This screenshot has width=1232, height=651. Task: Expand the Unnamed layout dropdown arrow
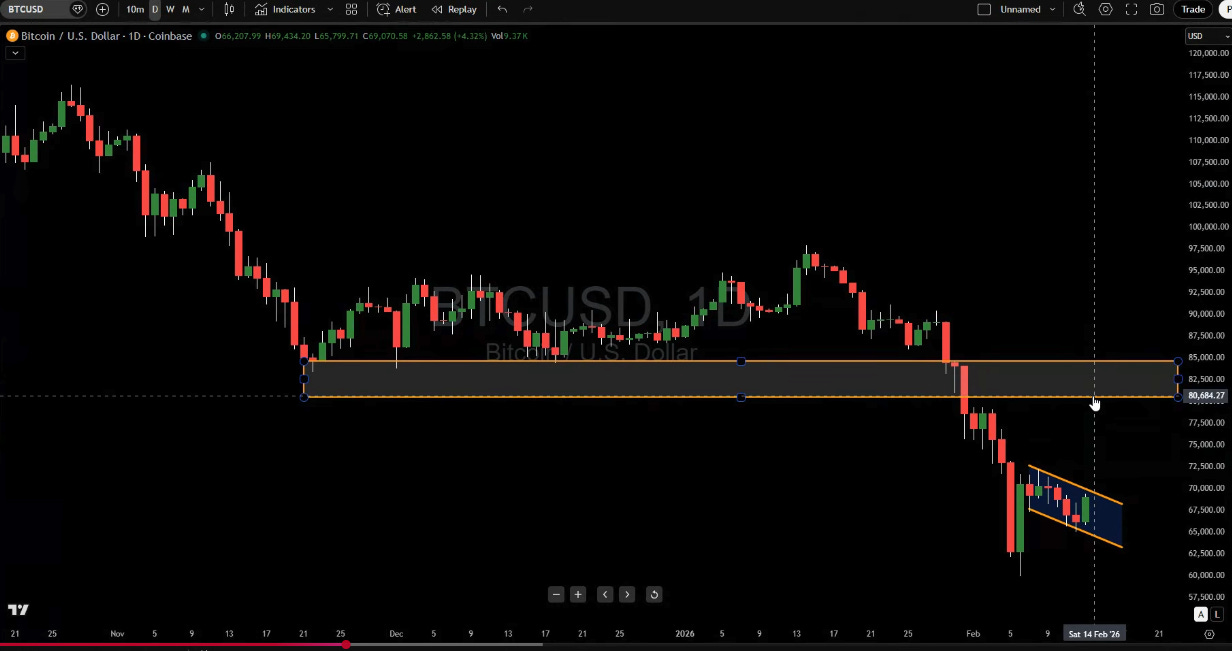1053,9
